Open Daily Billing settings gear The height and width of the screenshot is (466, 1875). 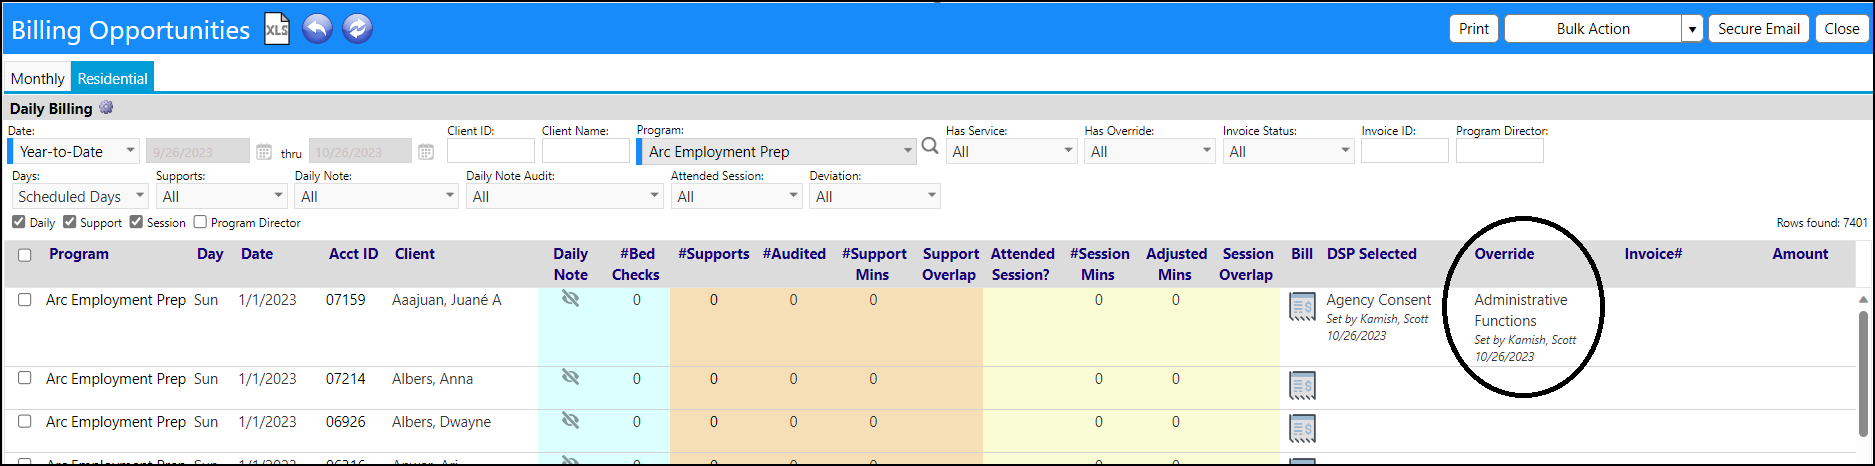pos(106,107)
